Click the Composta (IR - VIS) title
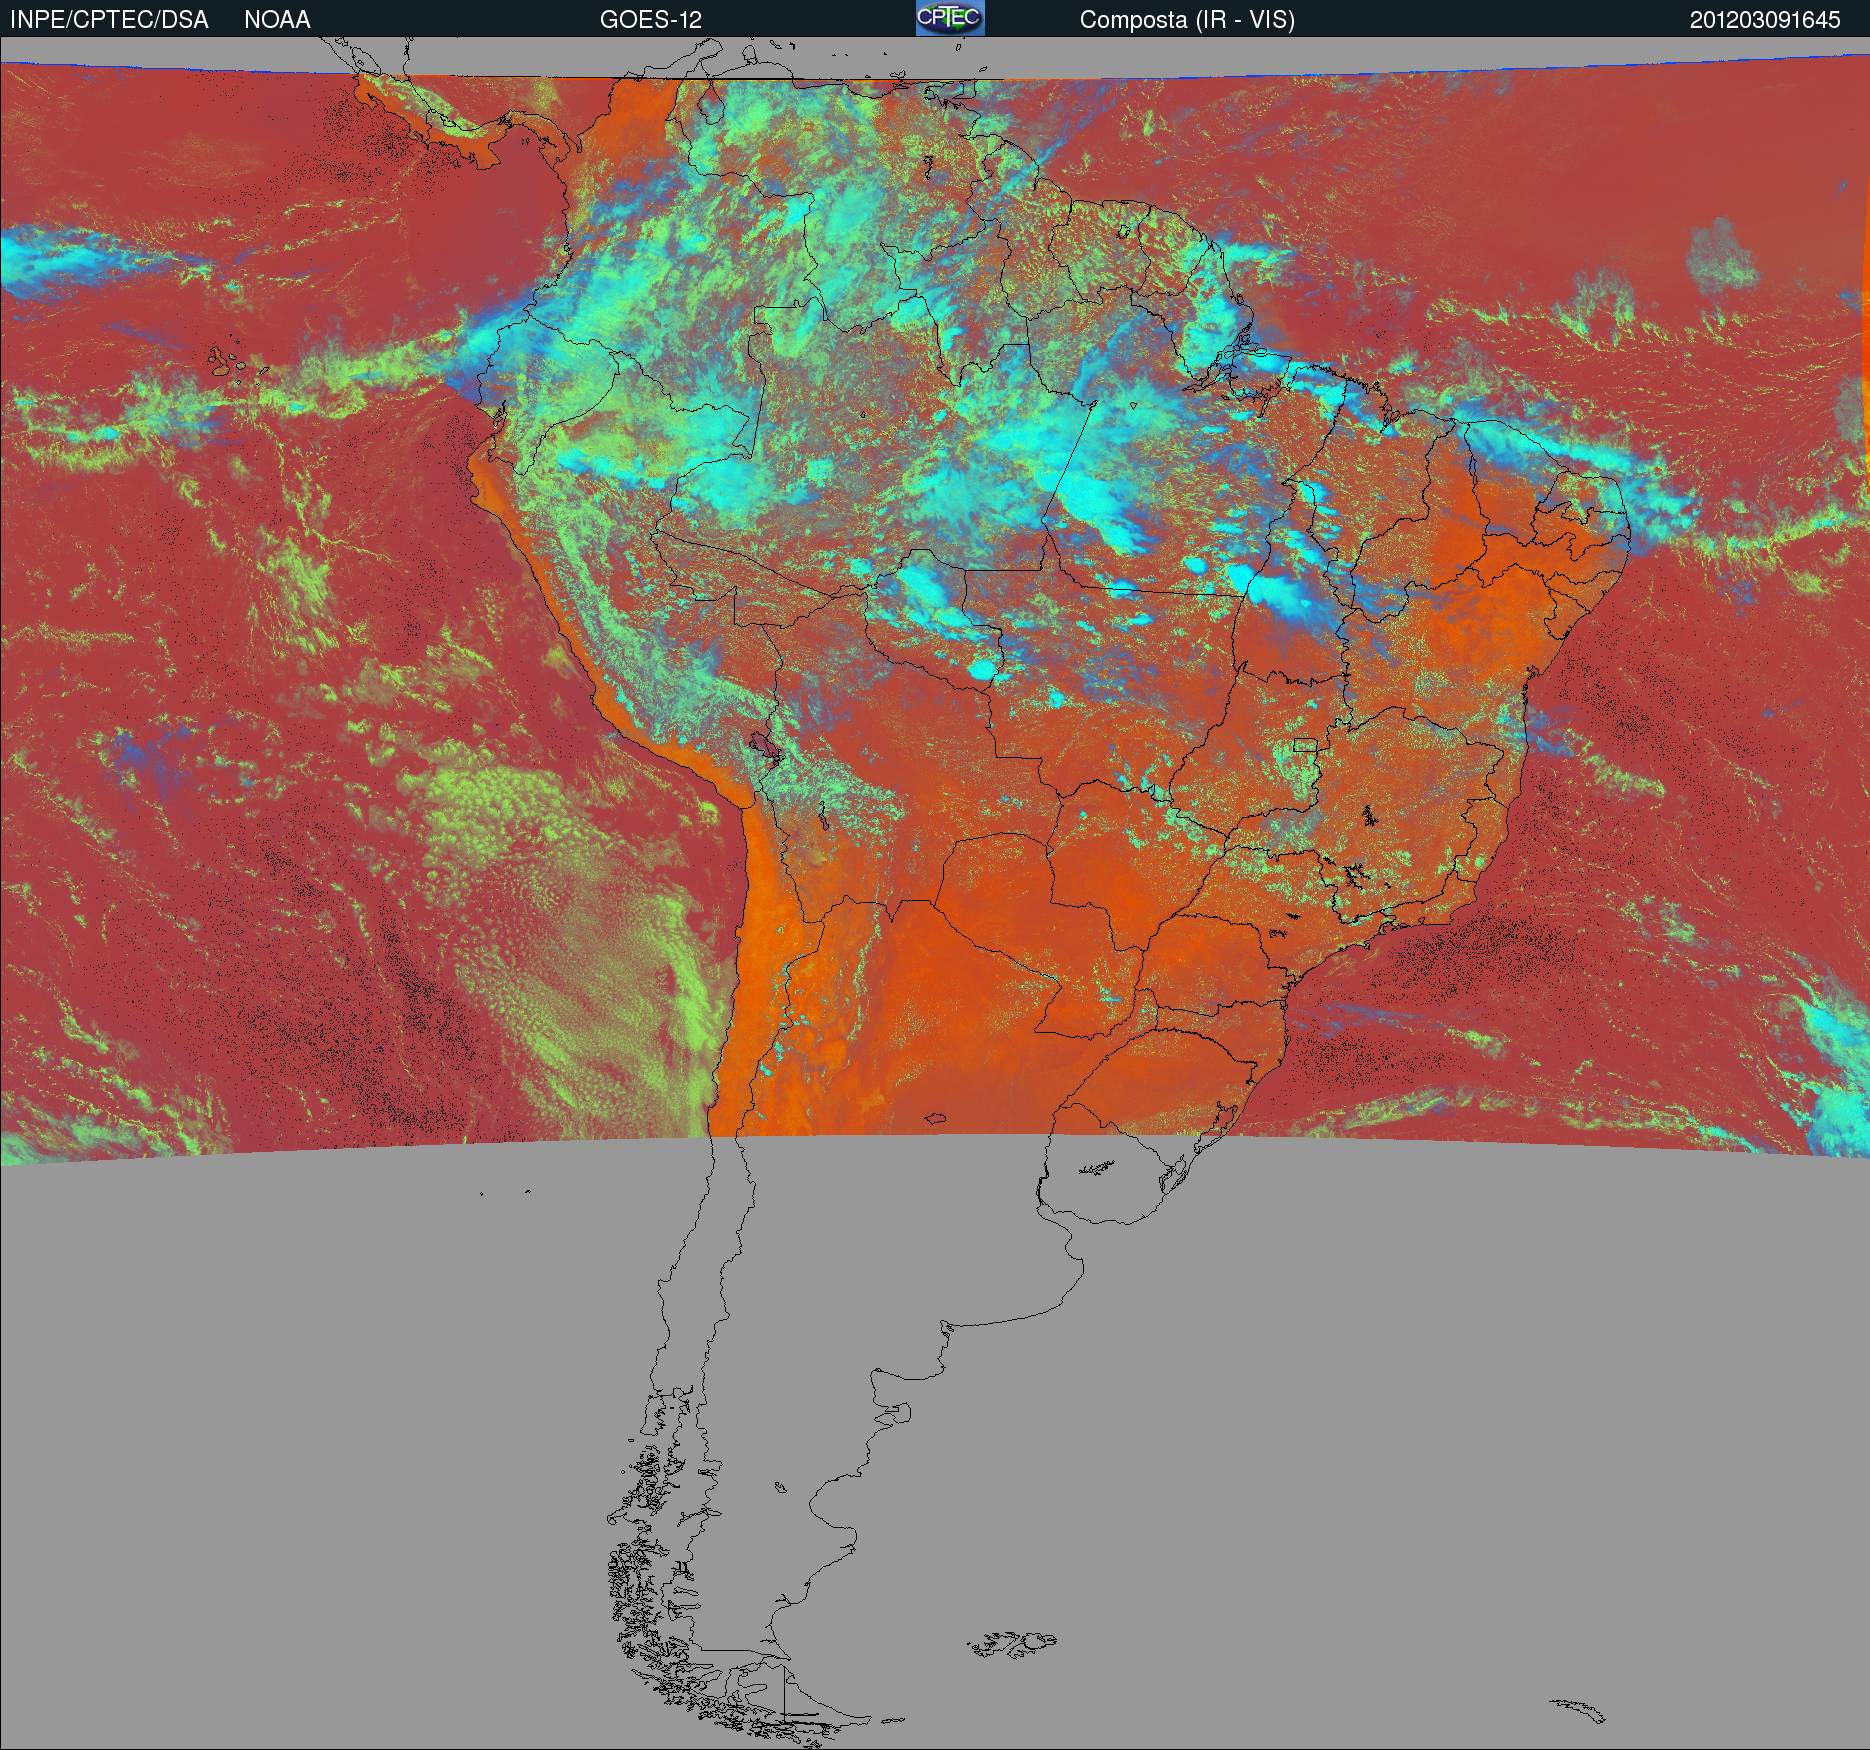Image resolution: width=1870 pixels, height=1750 pixels. point(1187,20)
